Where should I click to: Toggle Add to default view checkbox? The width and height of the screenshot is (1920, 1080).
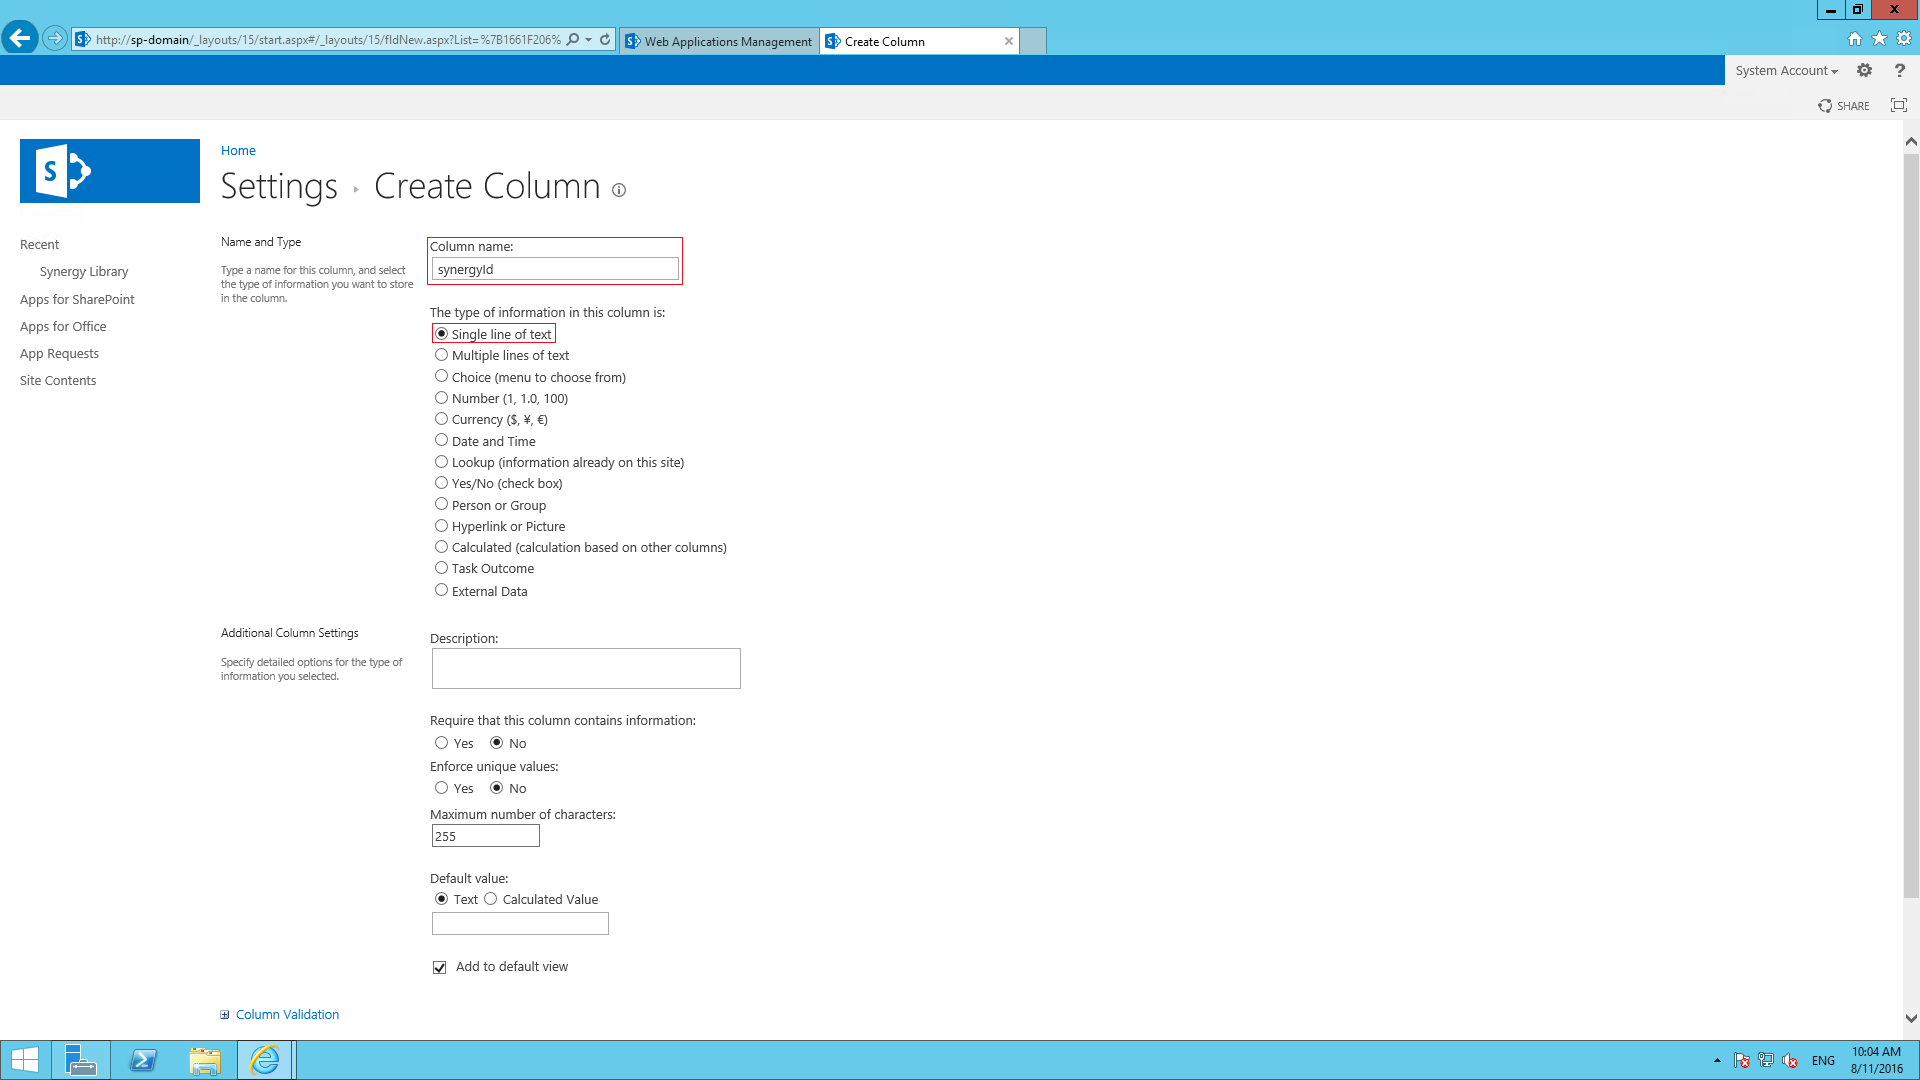click(439, 967)
